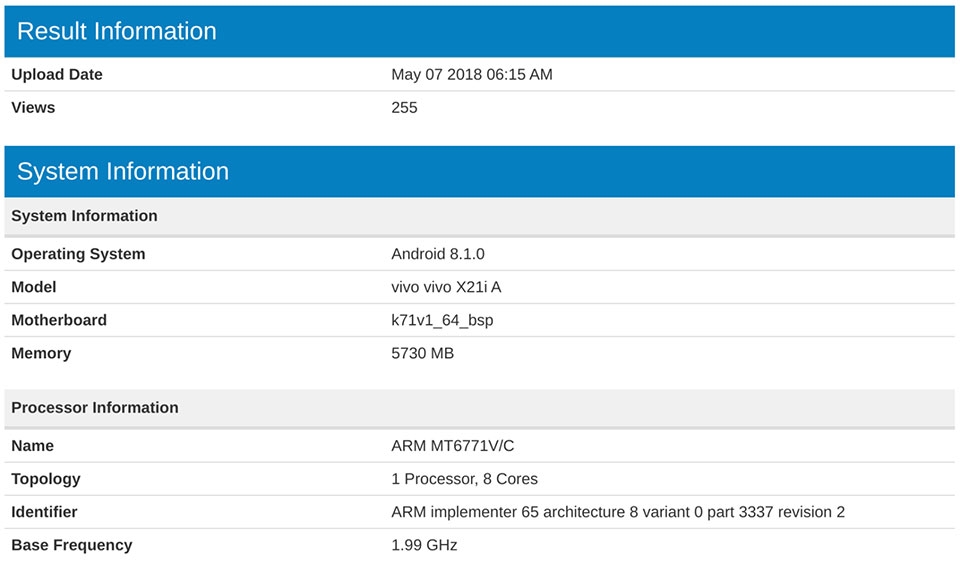Click the Views label
This screenshot has width=960, height=571.
pos(33,108)
